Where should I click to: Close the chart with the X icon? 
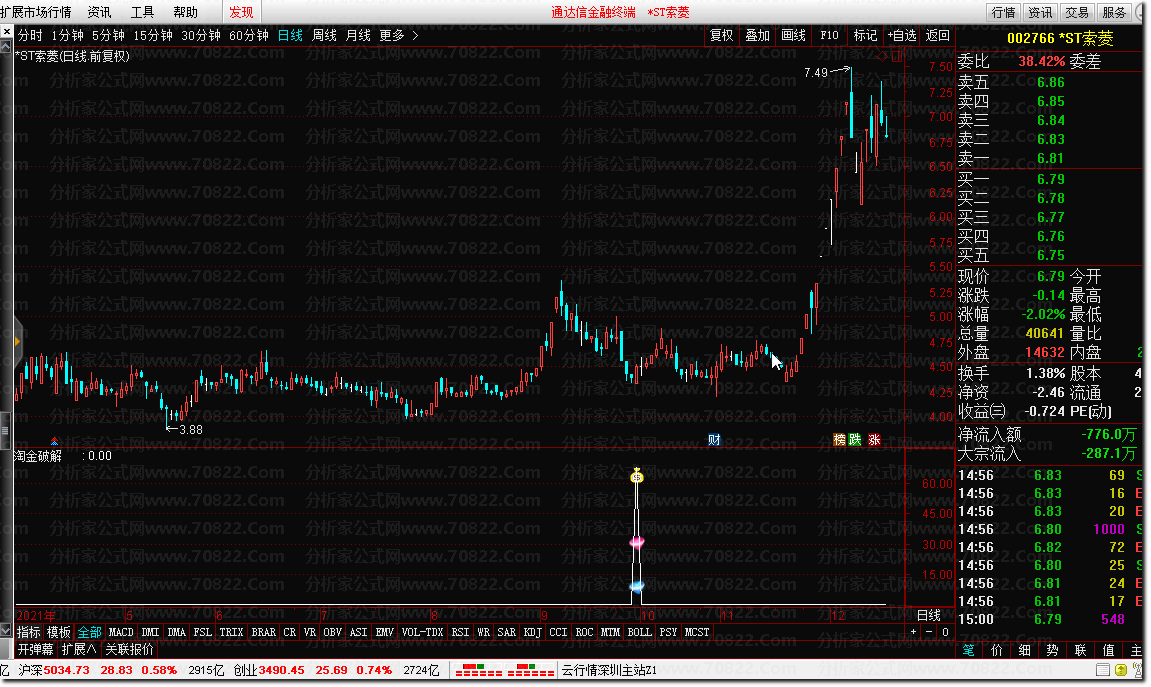point(7,32)
